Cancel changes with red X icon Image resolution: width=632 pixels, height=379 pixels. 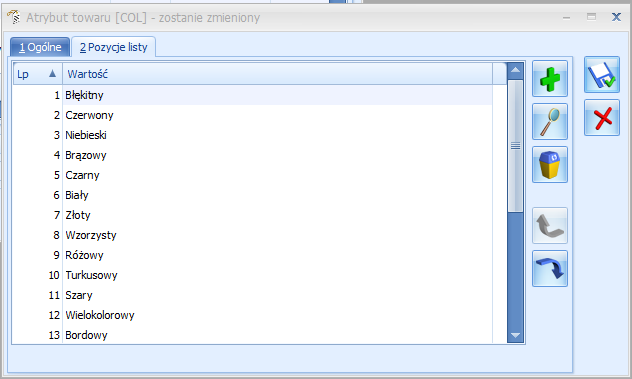(602, 118)
